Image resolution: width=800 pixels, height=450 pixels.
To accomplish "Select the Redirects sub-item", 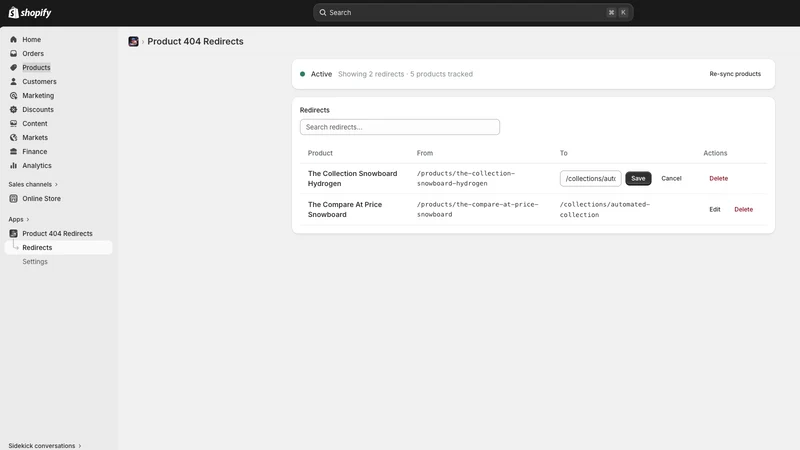I will (x=58, y=247).
